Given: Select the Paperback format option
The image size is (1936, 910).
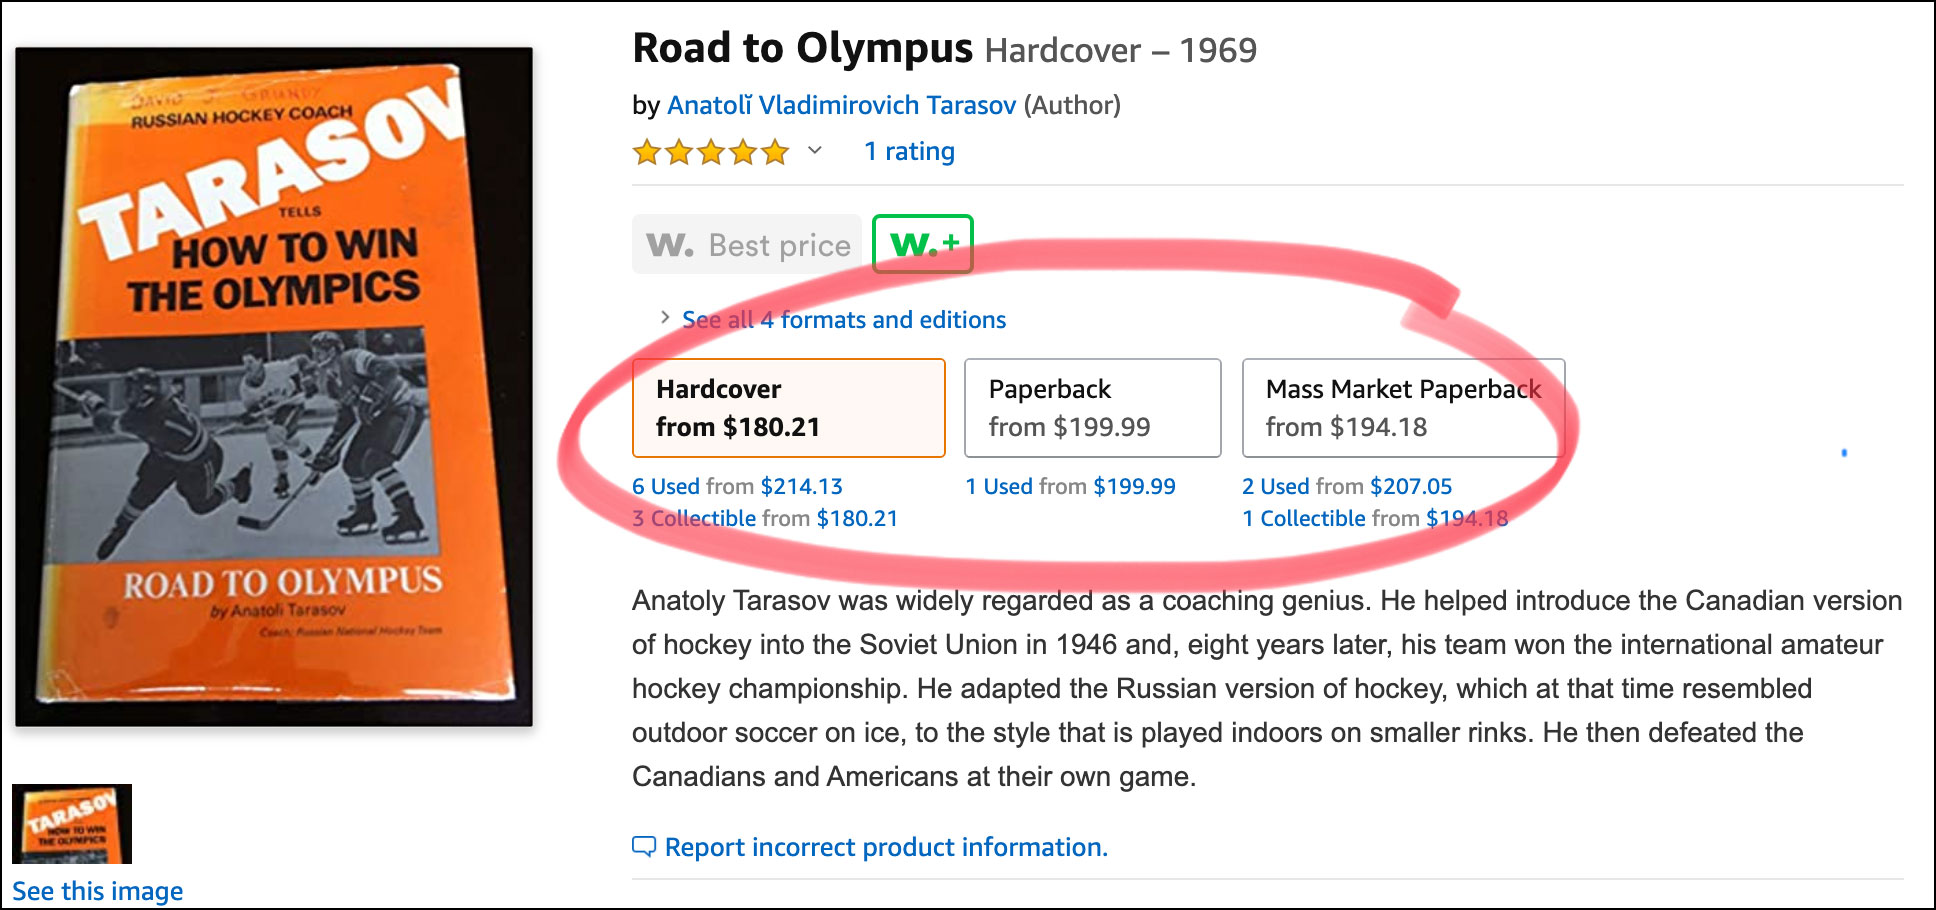Looking at the screenshot, I should tap(1092, 408).
